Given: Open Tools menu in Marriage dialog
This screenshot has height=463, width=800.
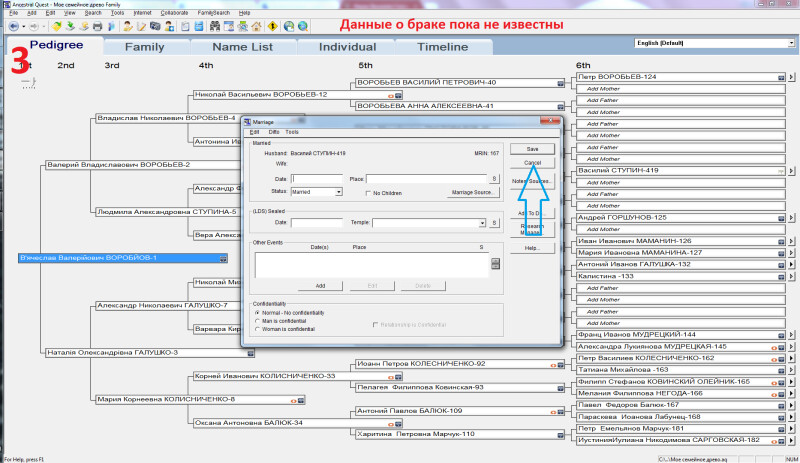Looking at the screenshot, I should coord(292,132).
